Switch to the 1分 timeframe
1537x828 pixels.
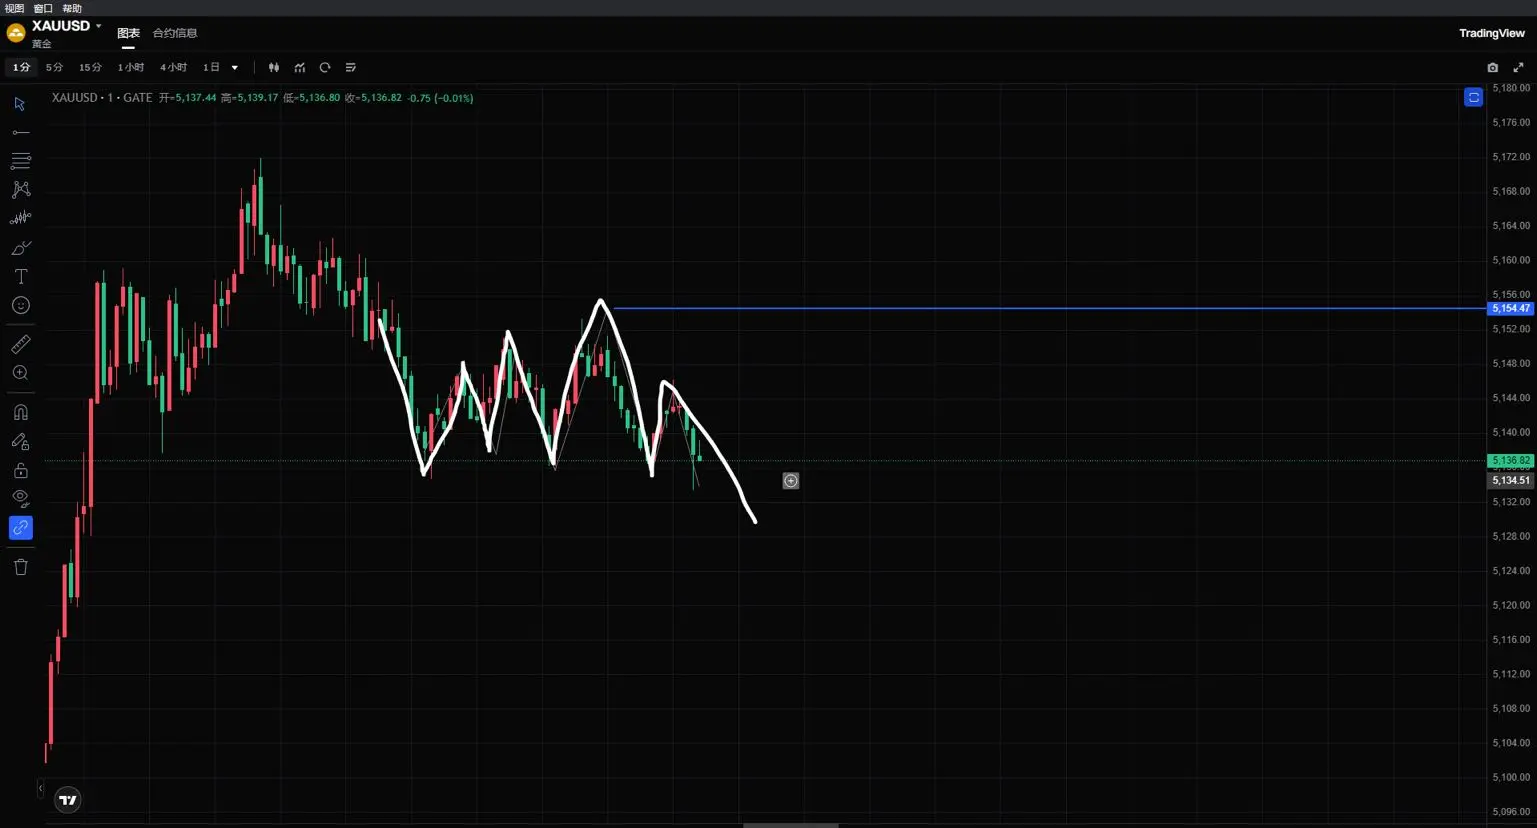(x=21, y=68)
